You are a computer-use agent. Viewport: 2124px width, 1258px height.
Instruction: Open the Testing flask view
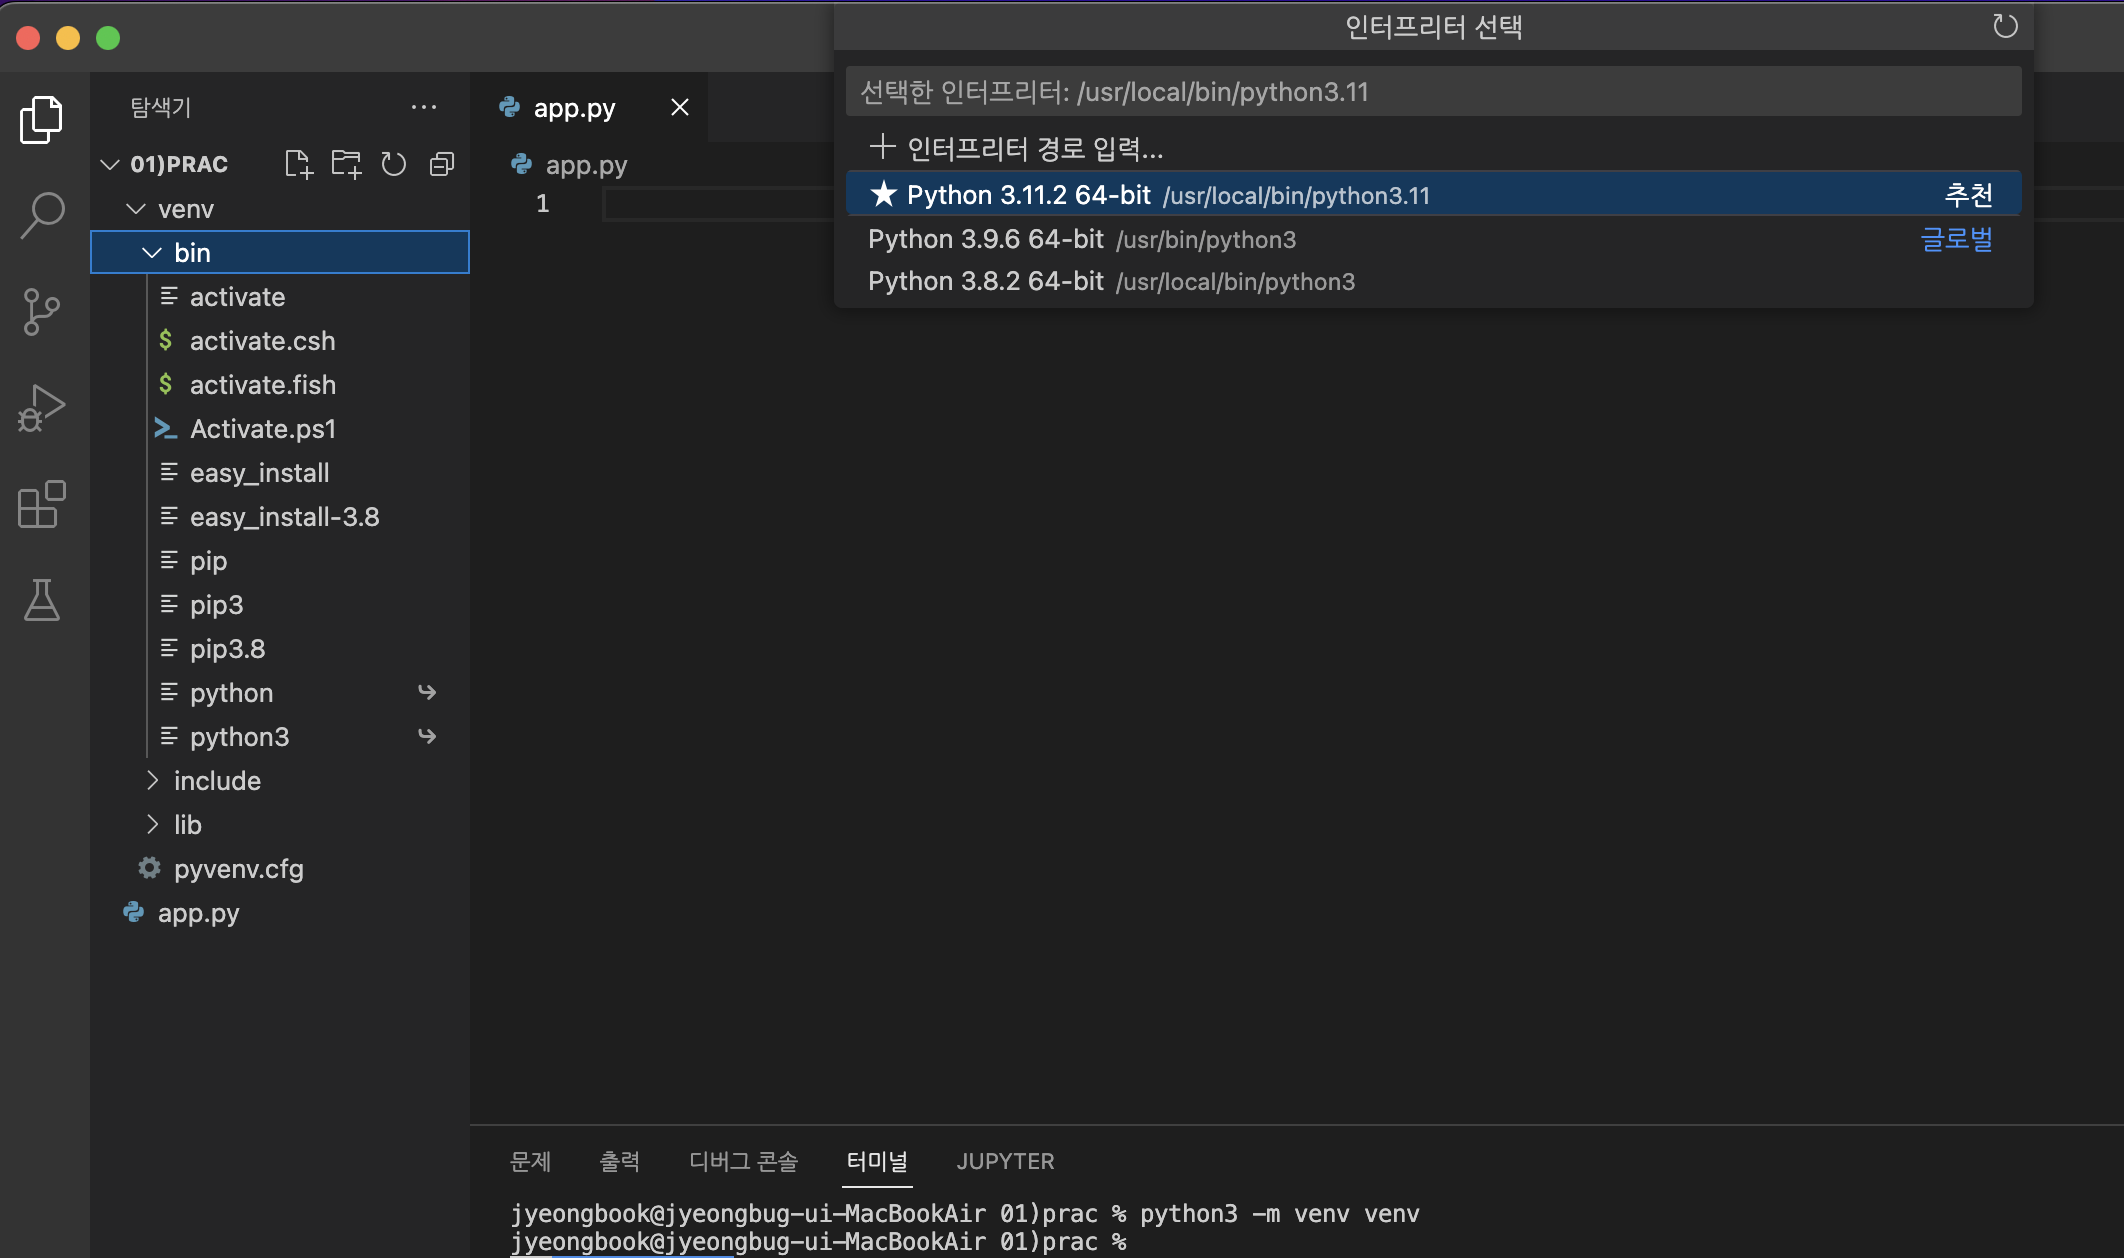[x=41, y=600]
